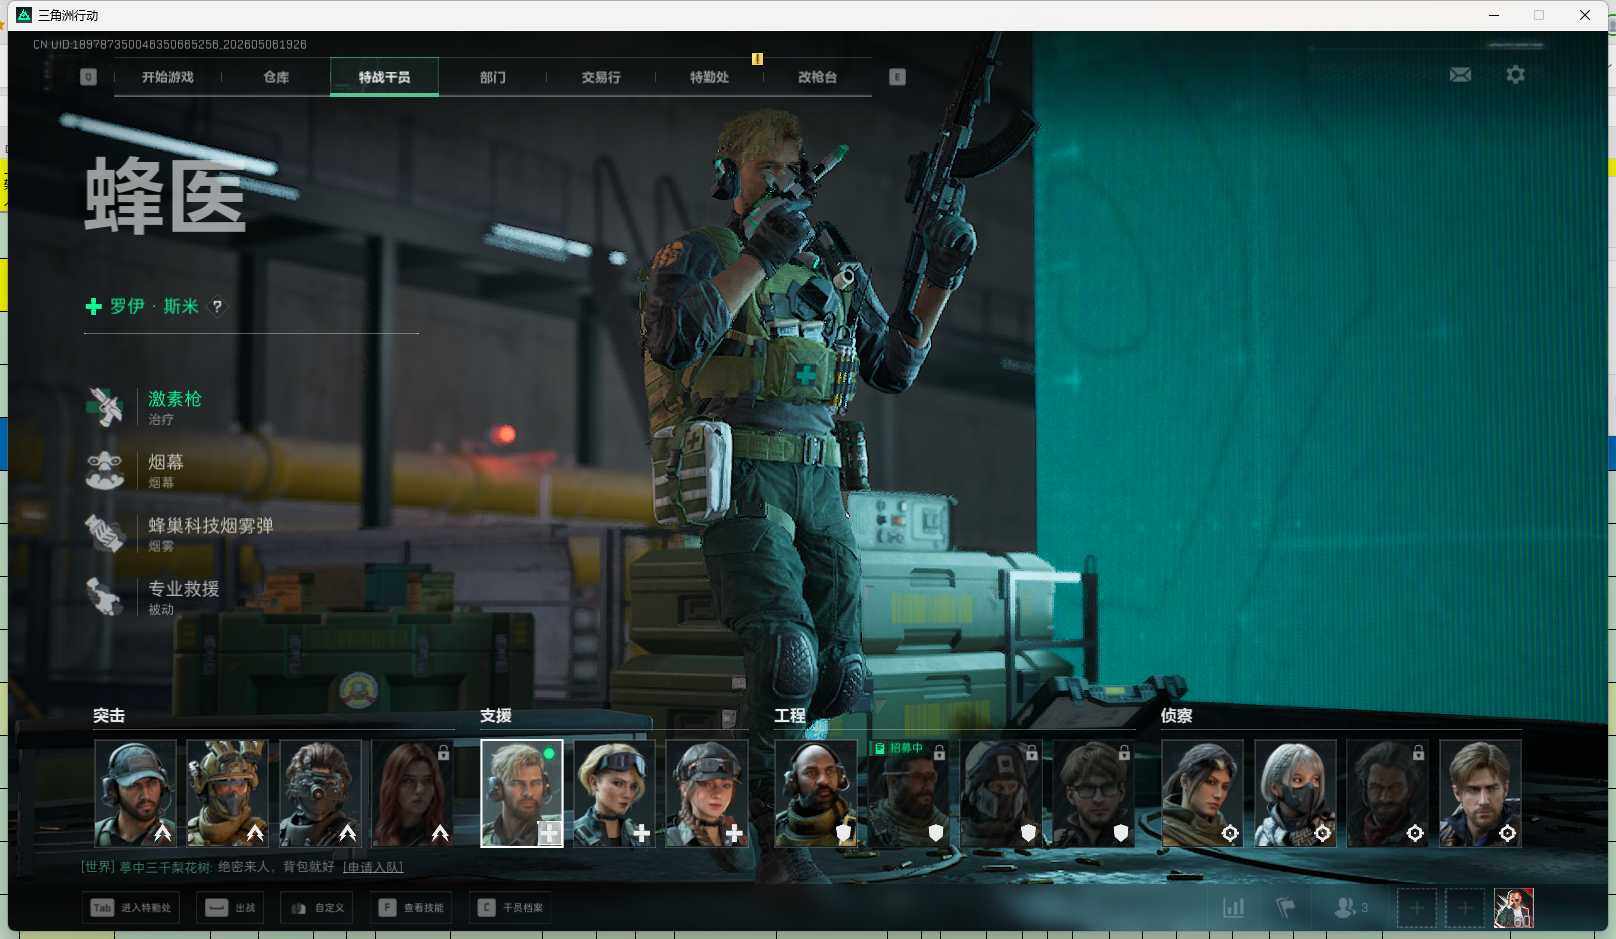Select the locked red-haired assault operator
The image size is (1616, 939).
(412, 793)
